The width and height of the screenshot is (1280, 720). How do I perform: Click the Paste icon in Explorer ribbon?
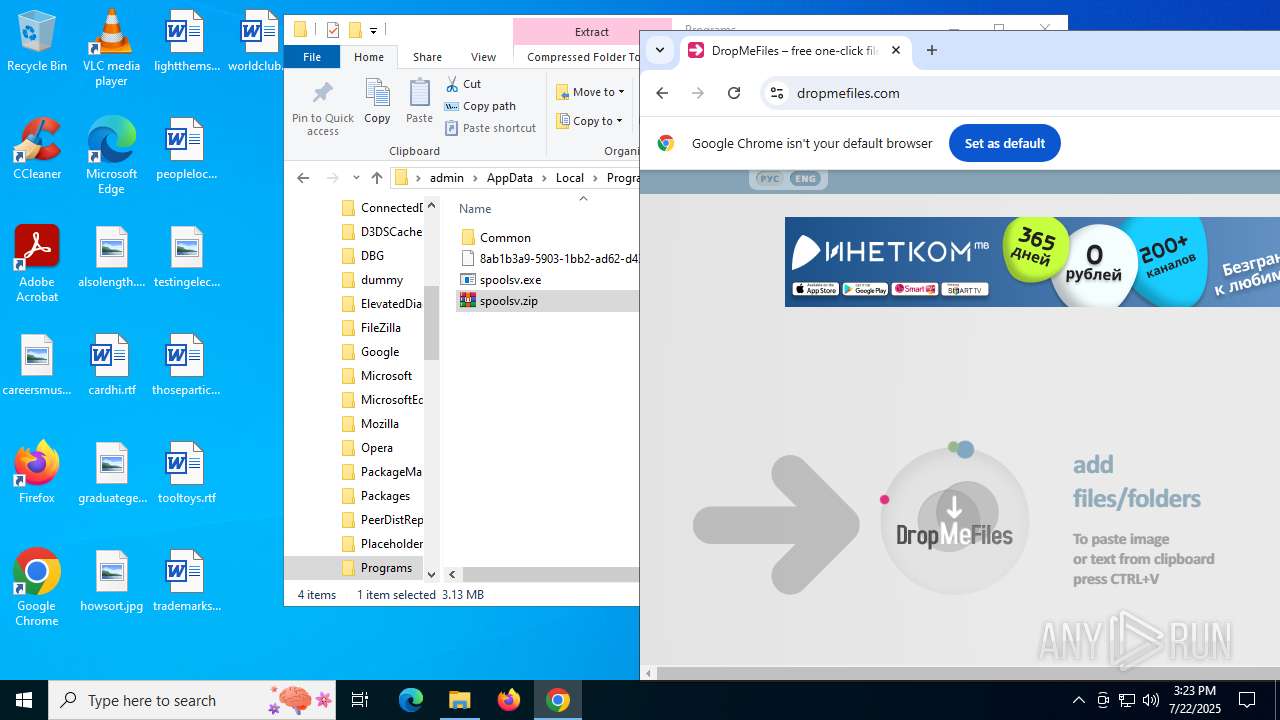pos(419,102)
